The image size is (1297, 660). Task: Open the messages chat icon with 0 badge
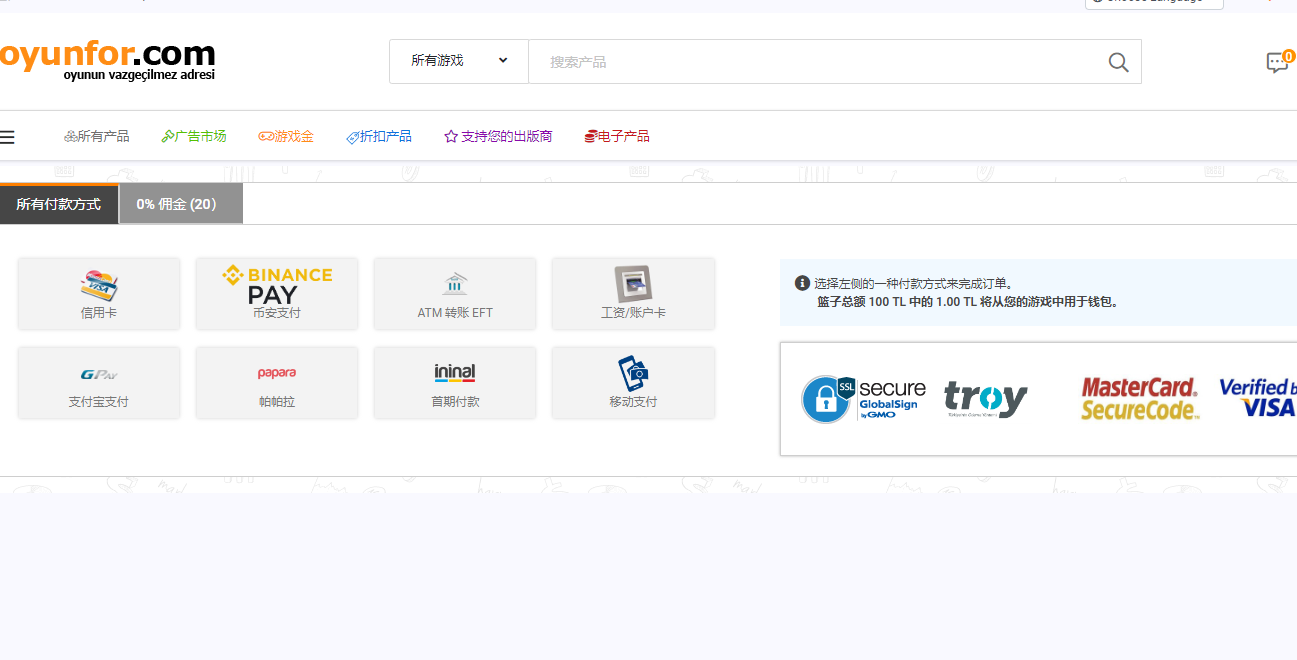[x=1277, y=62]
